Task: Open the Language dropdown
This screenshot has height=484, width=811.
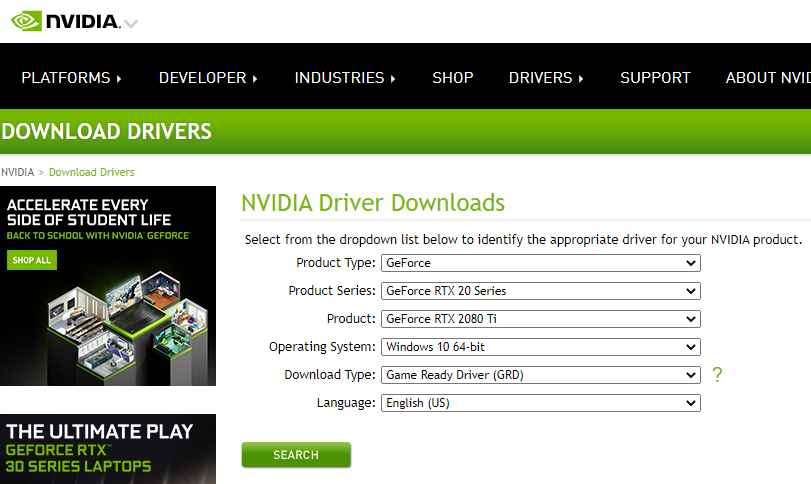Action: coord(540,402)
